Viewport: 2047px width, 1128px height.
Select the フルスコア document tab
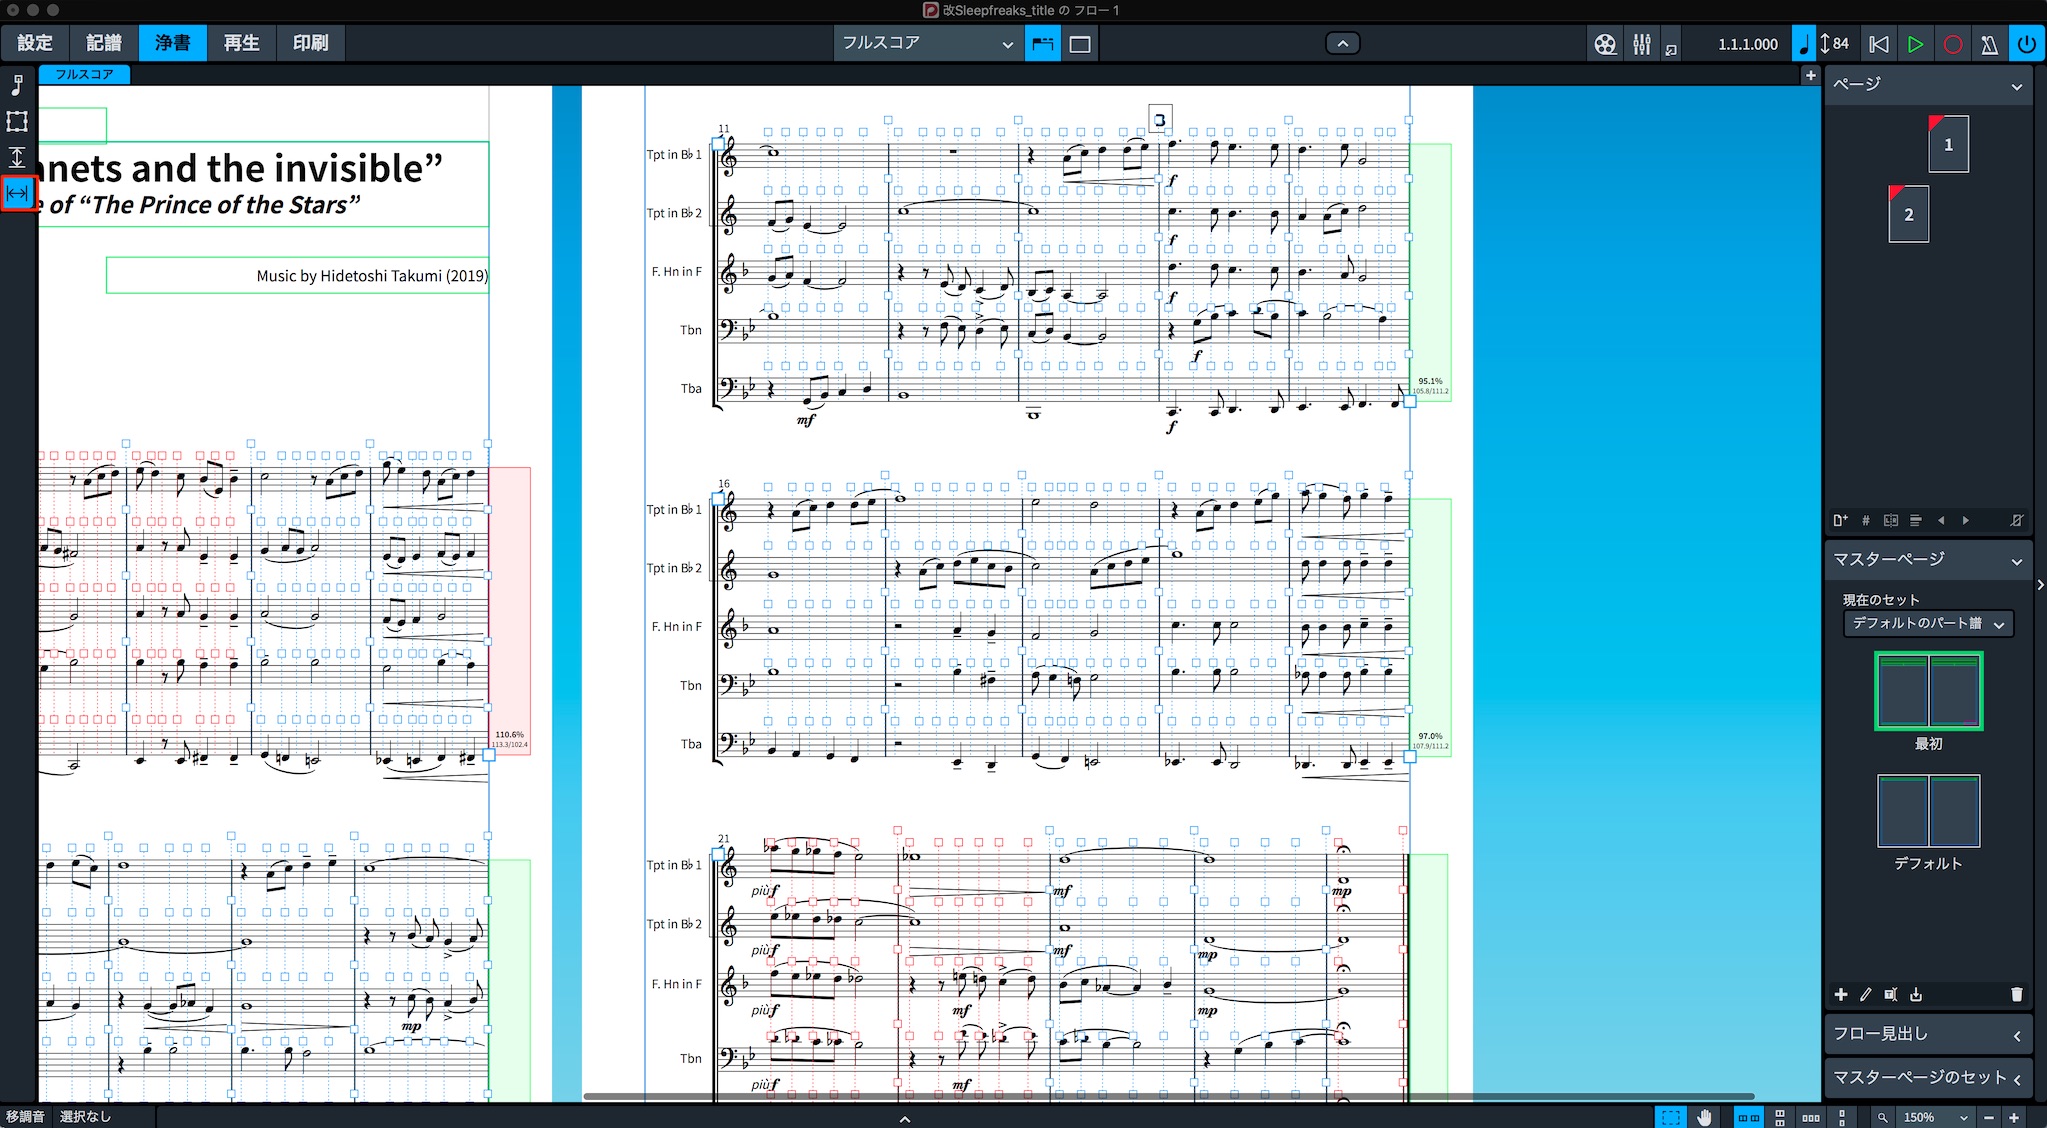(x=84, y=74)
